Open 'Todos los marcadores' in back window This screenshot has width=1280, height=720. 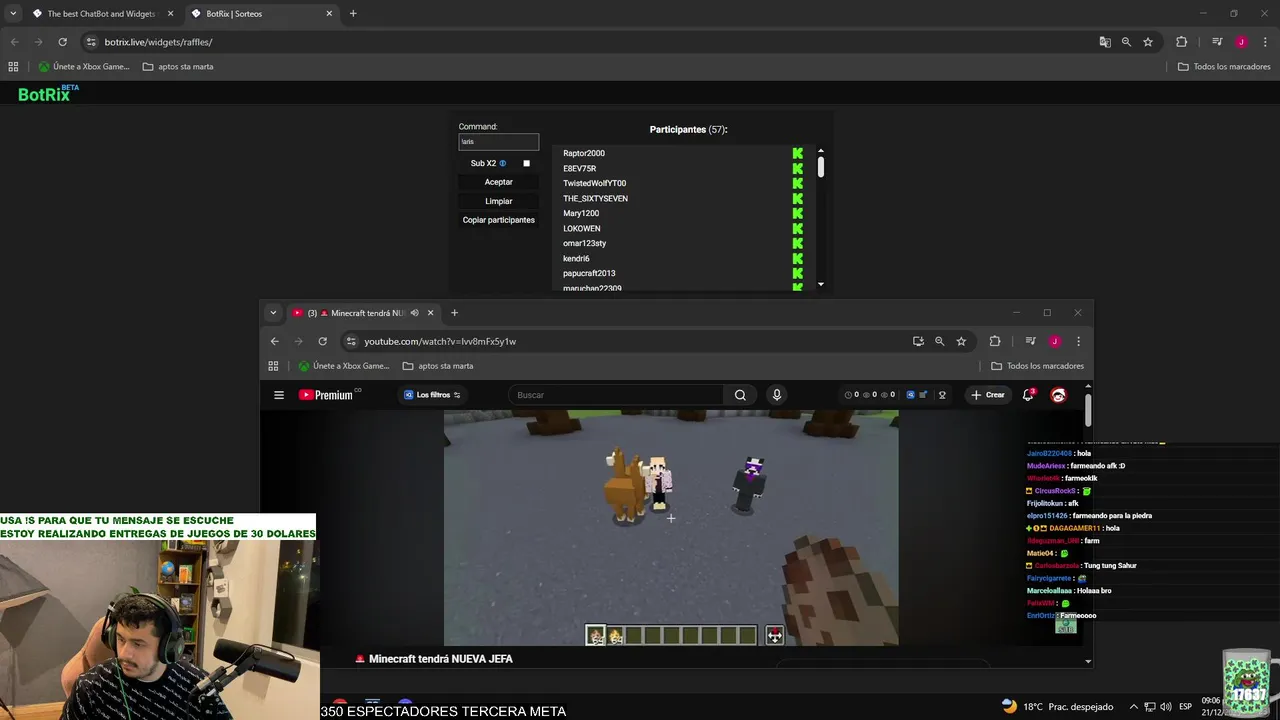coord(1224,67)
